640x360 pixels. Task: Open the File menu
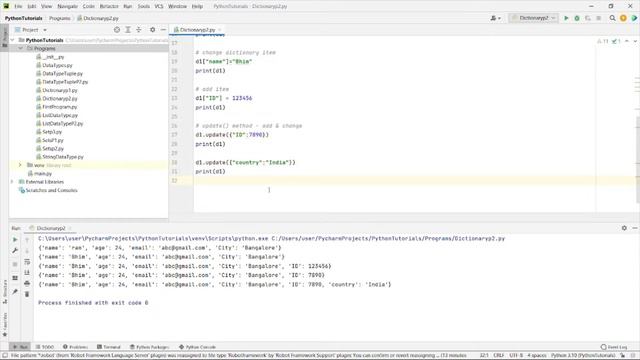click(18, 6)
